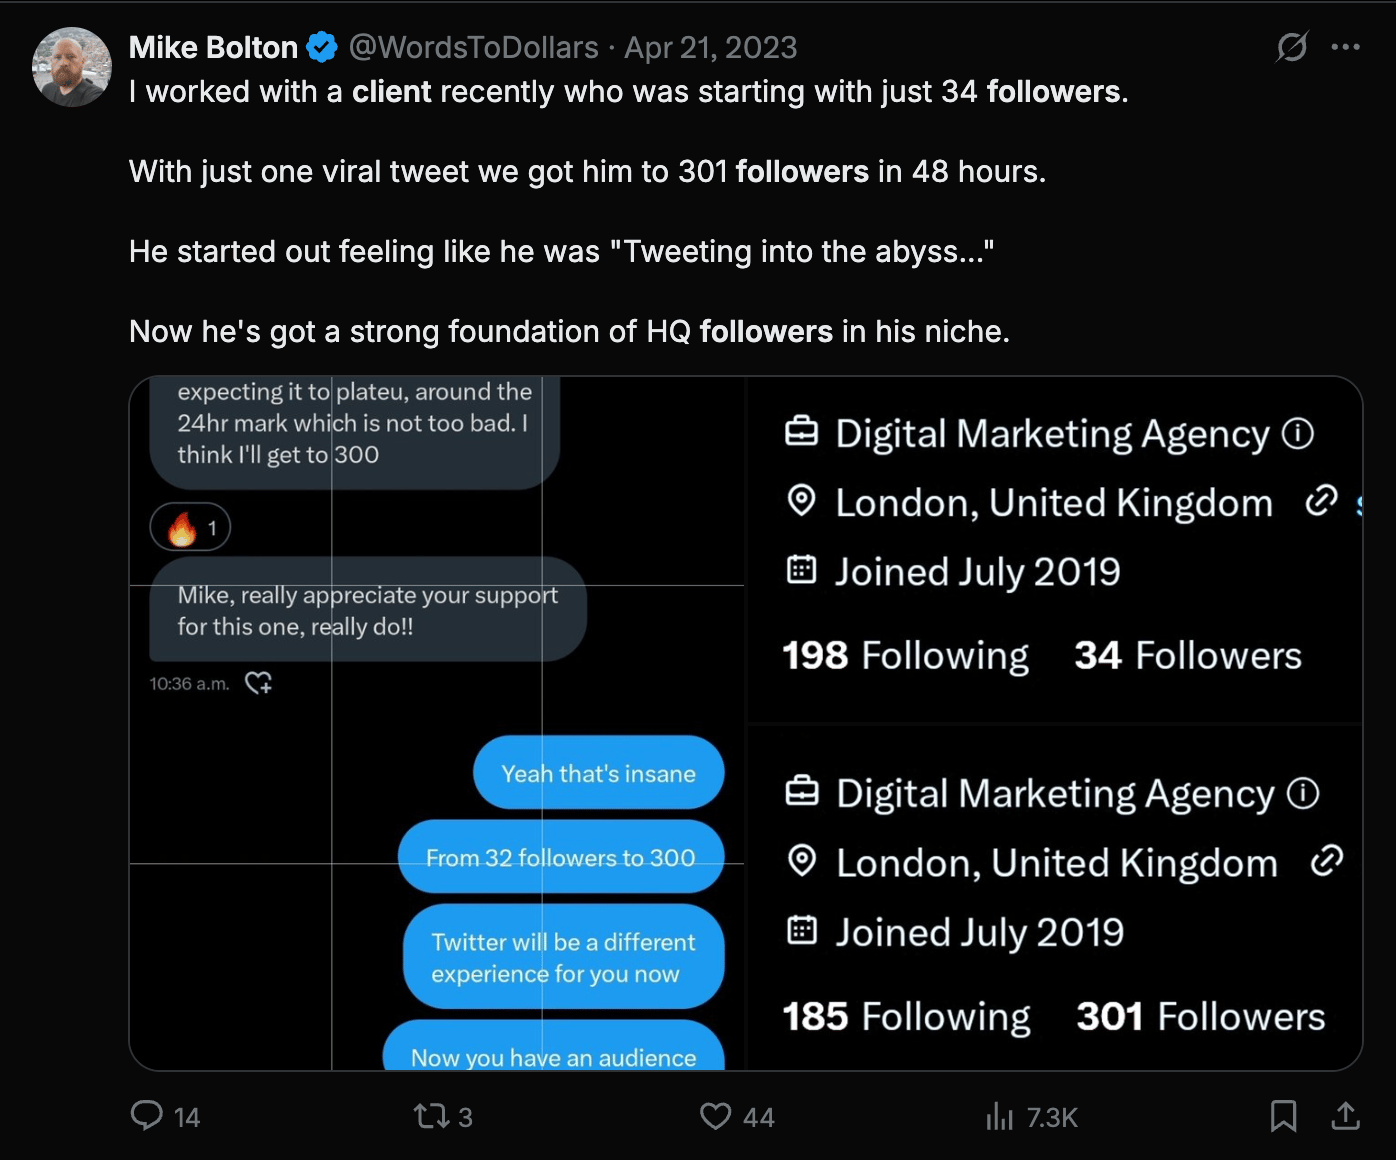This screenshot has width=1396, height=1160.
Task: Click link icon in the 301 Followers profile
Action: (1326, 861)
